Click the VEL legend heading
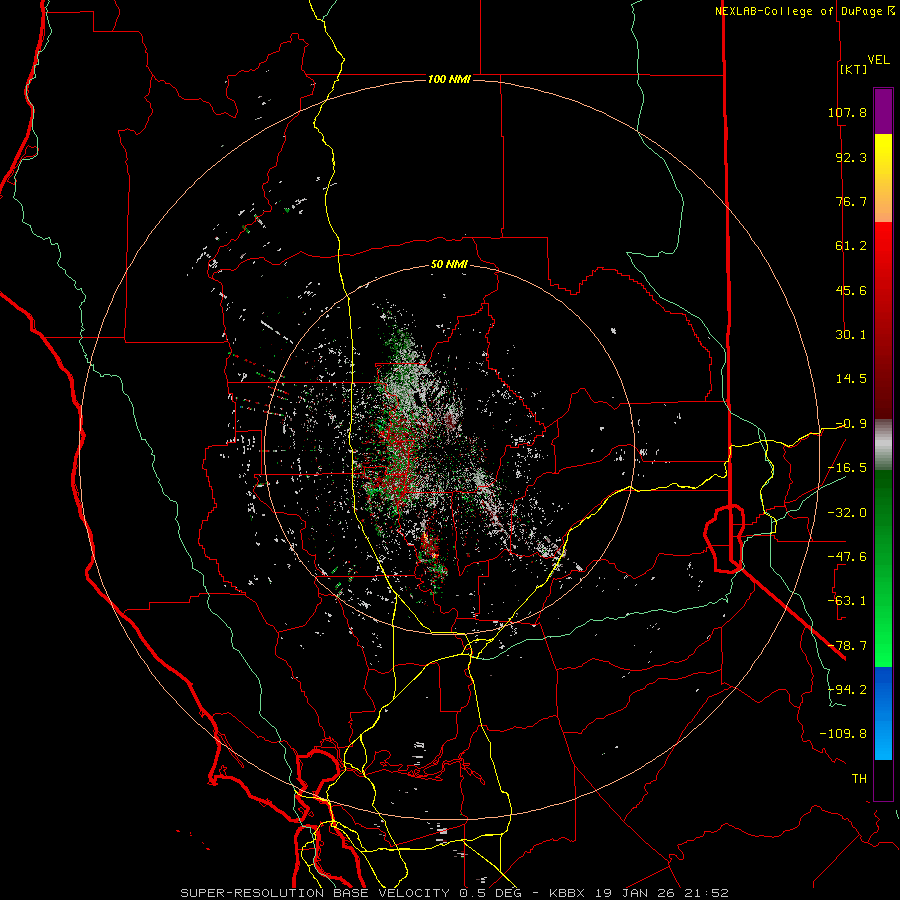This screenshot has width=900, height=900. click(879, 59)
